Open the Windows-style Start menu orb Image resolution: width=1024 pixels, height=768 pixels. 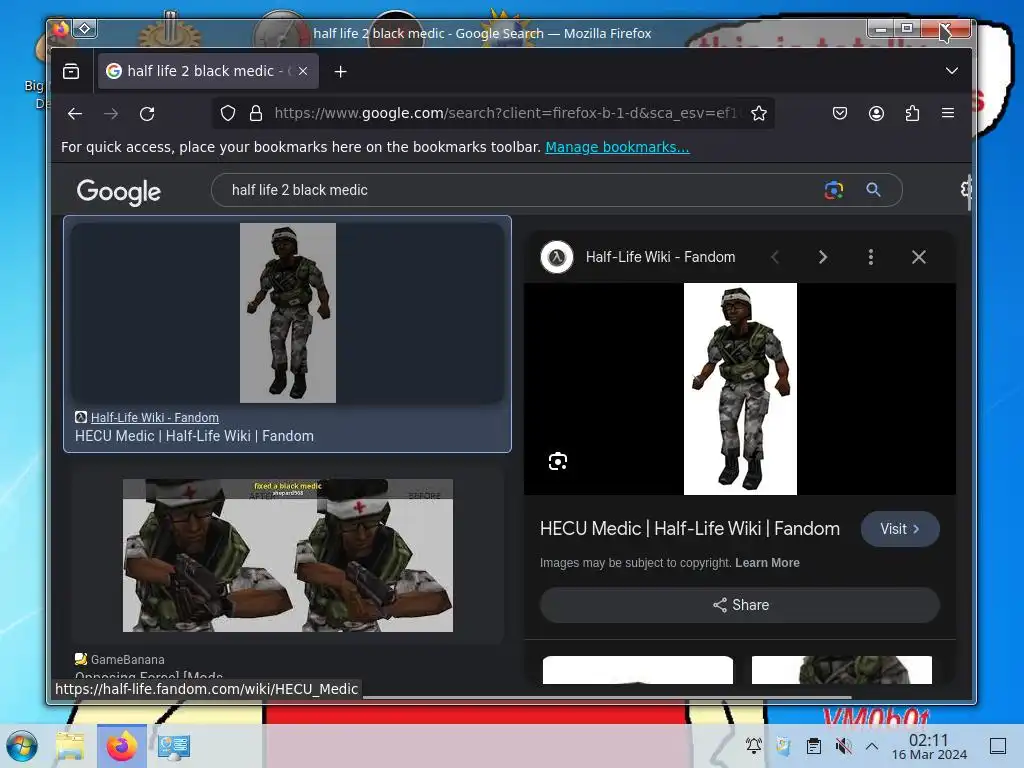(22, 746)
